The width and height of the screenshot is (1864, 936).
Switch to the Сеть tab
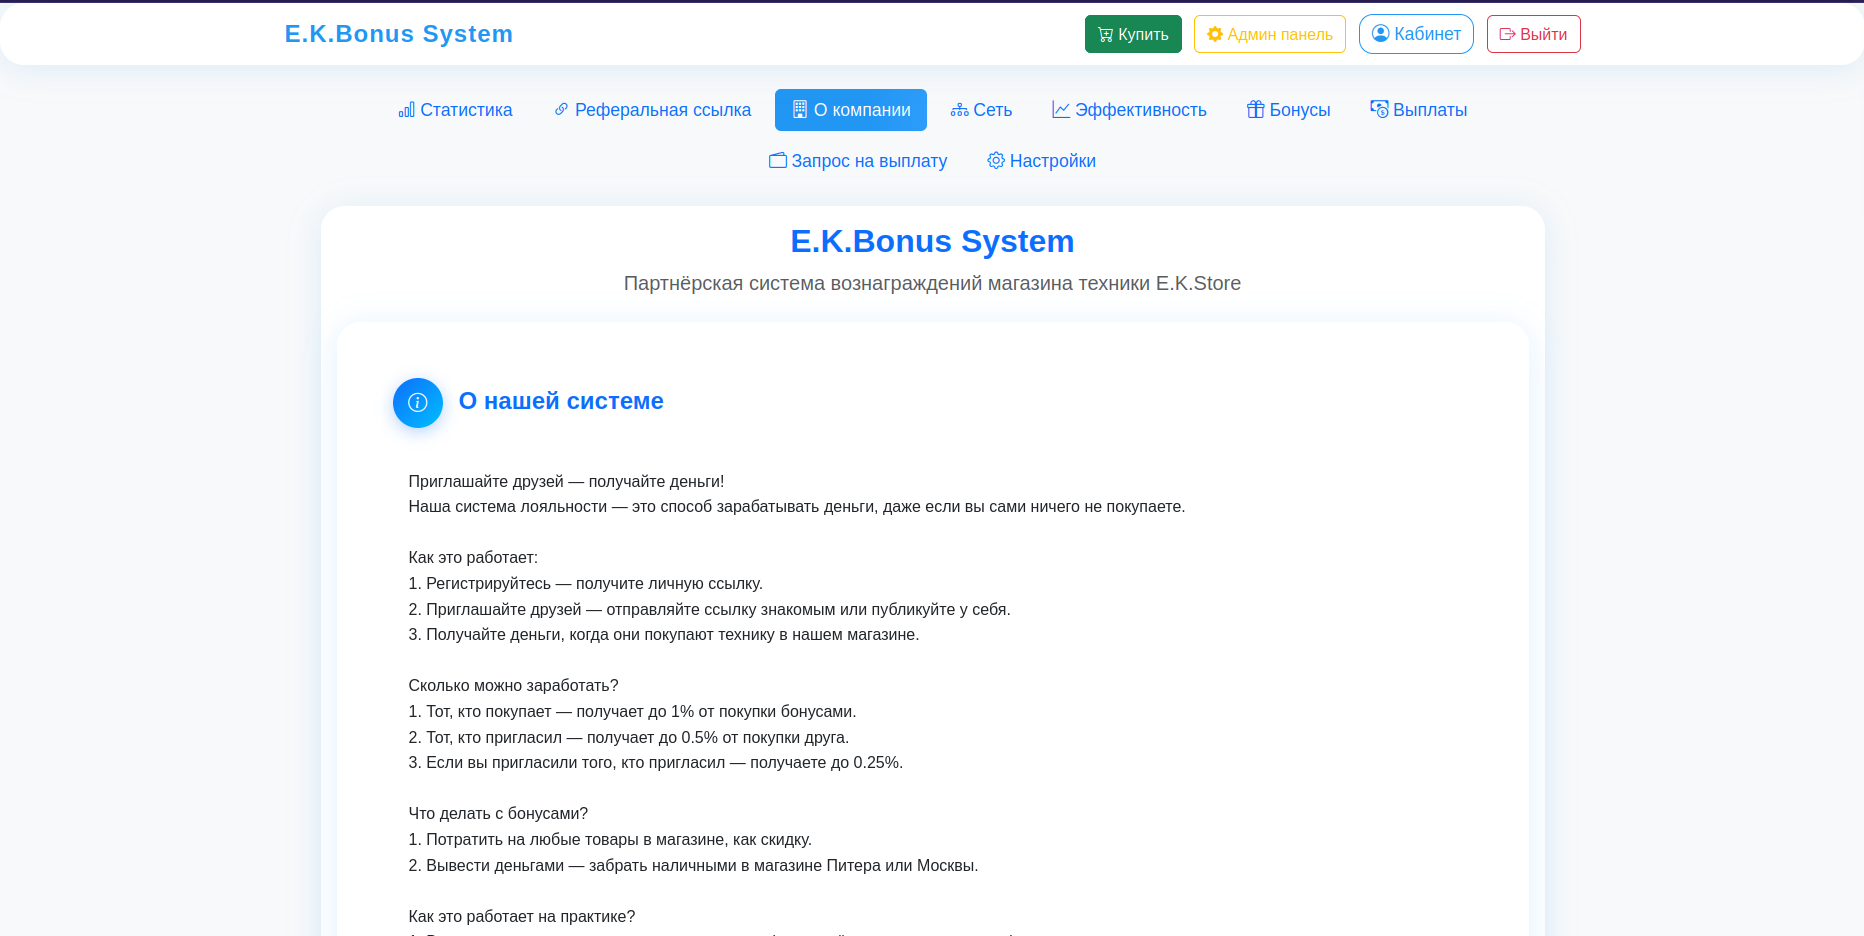coord(981,110)
